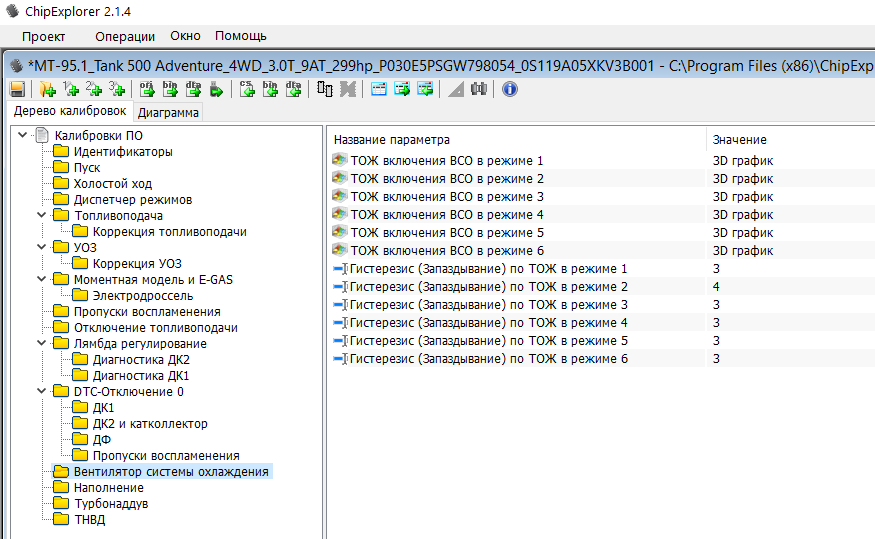Switch to the Диаграмма tab
Screen dimensions: 875x539
pos(168,112)
